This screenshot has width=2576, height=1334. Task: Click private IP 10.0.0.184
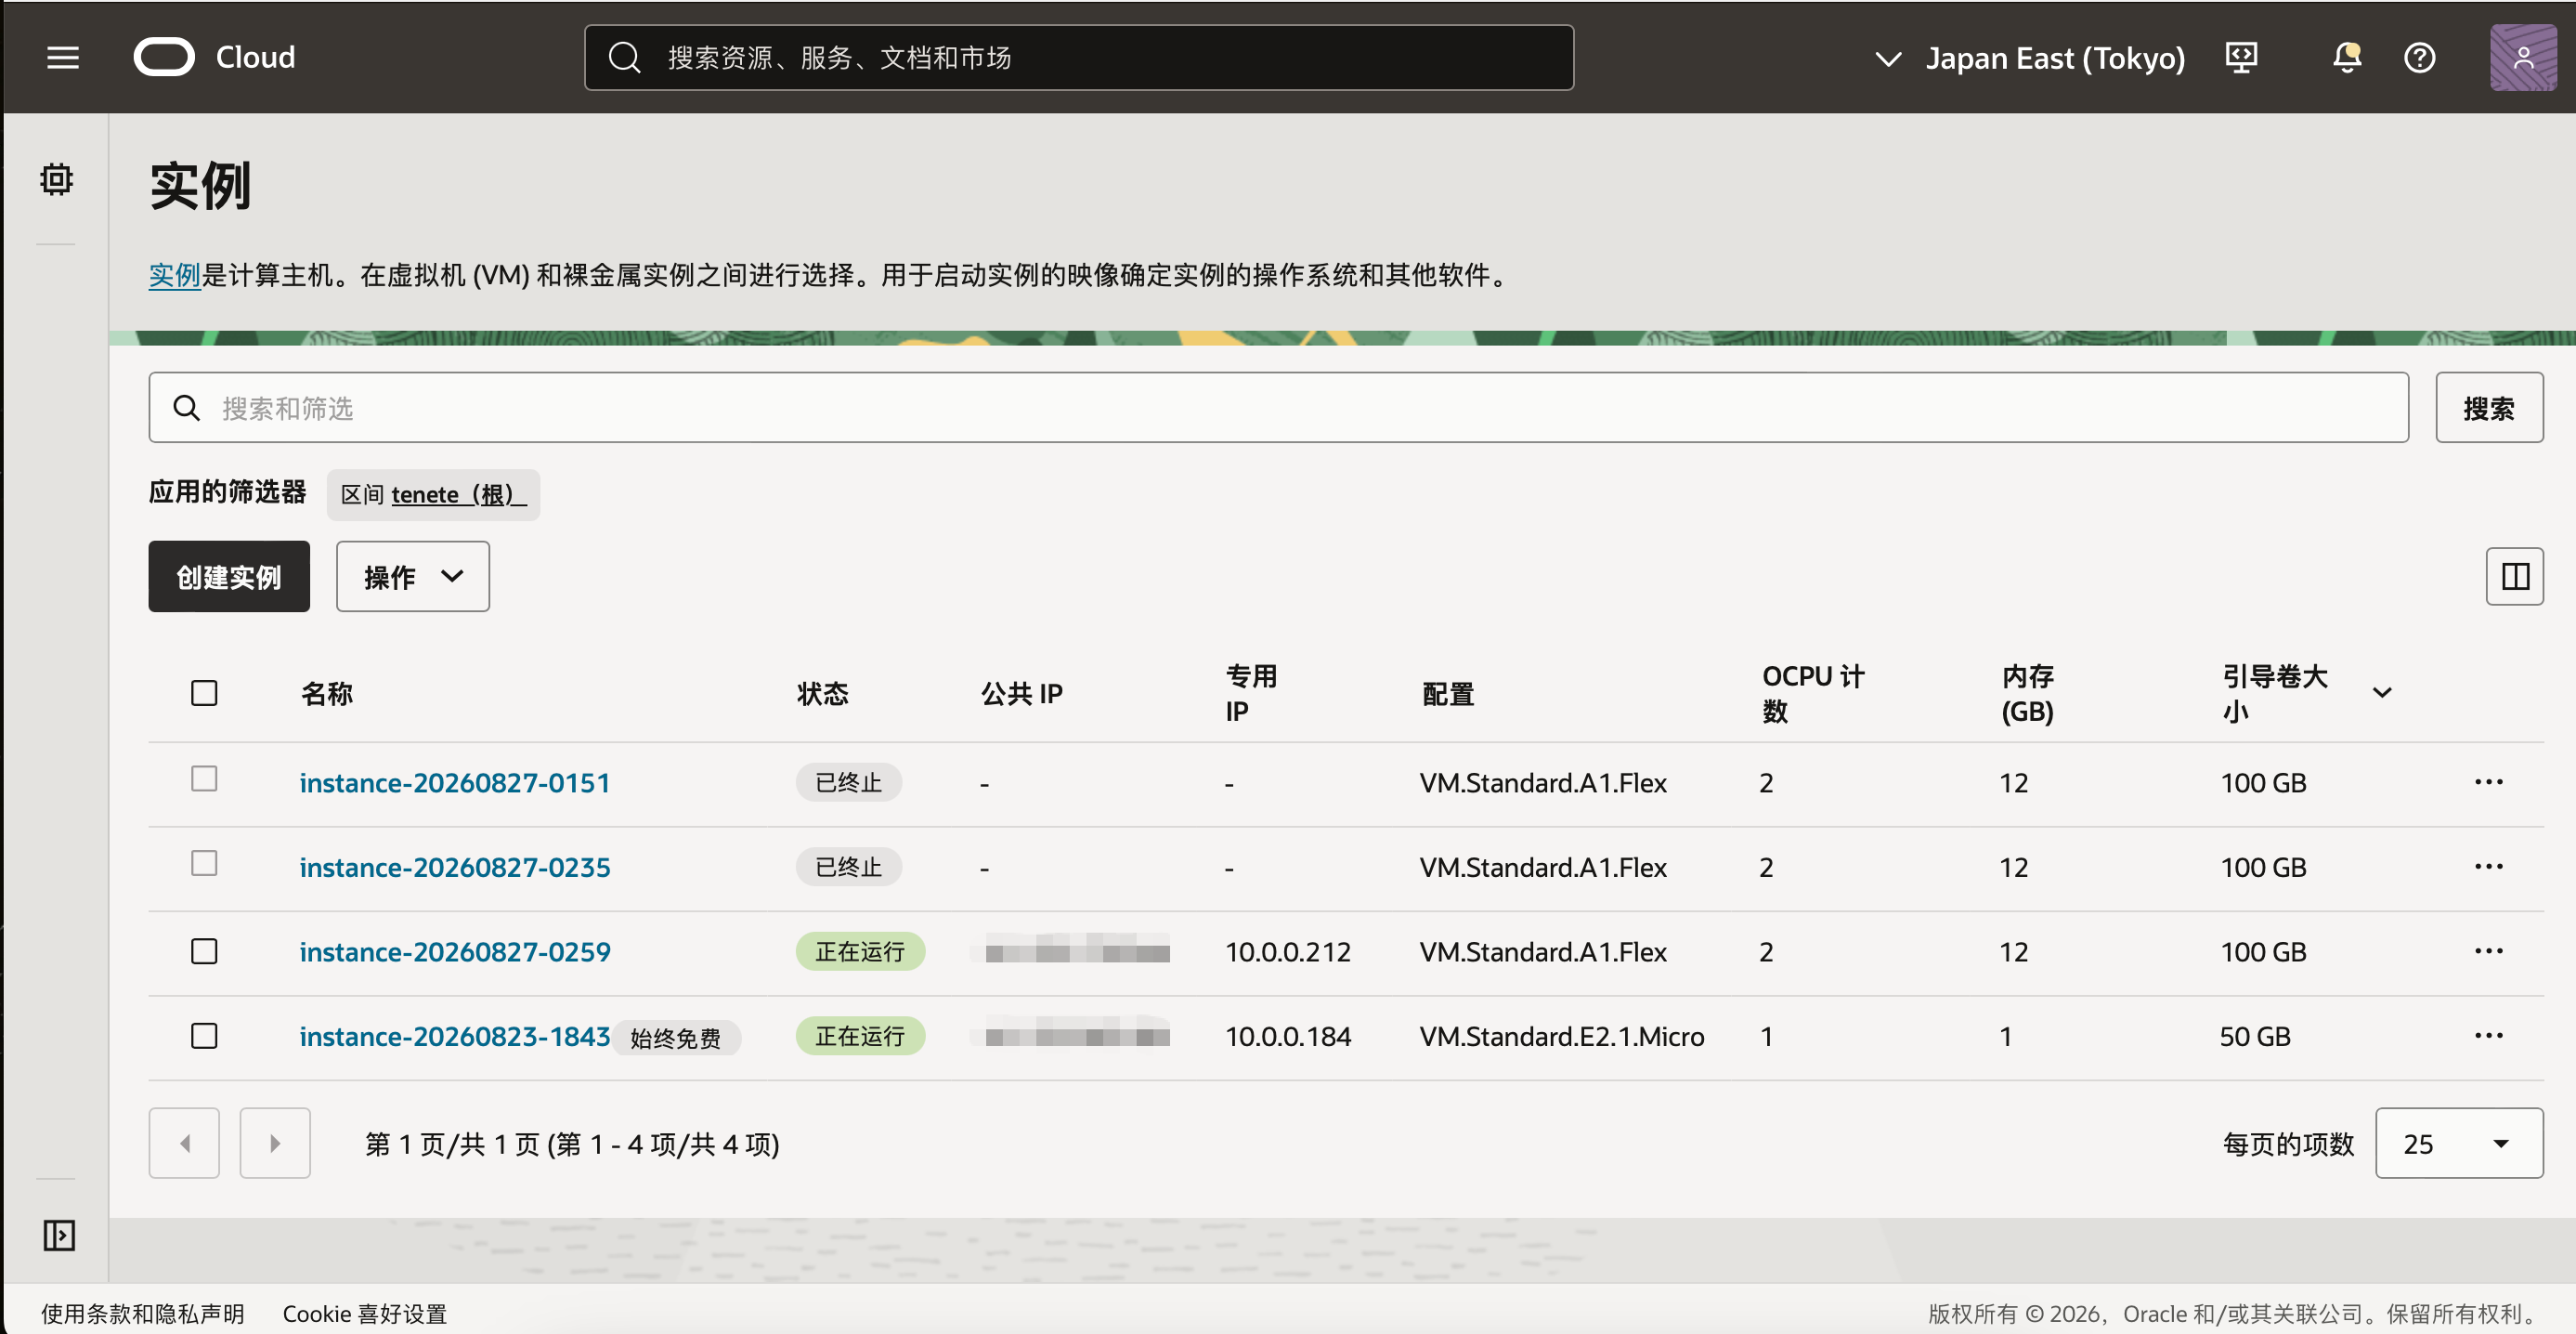point(1288,1036)
